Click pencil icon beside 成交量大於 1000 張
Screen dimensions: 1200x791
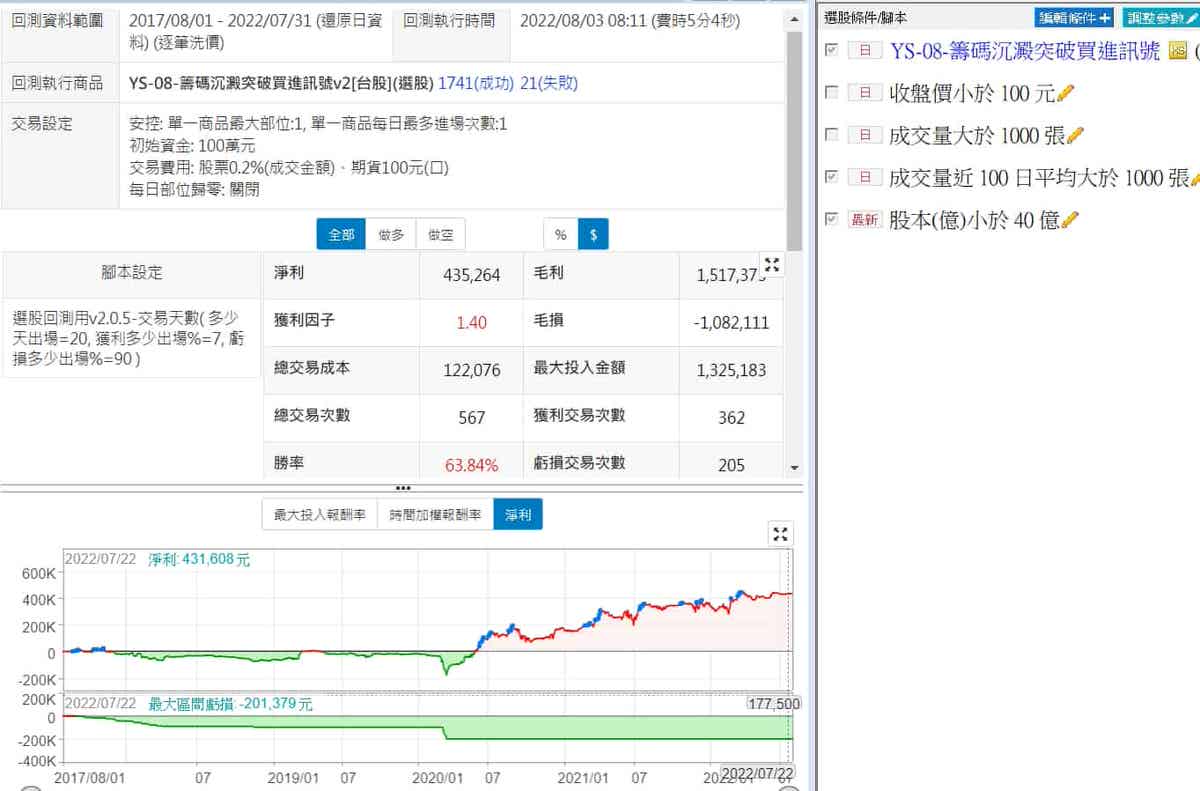click(1075, 135)
